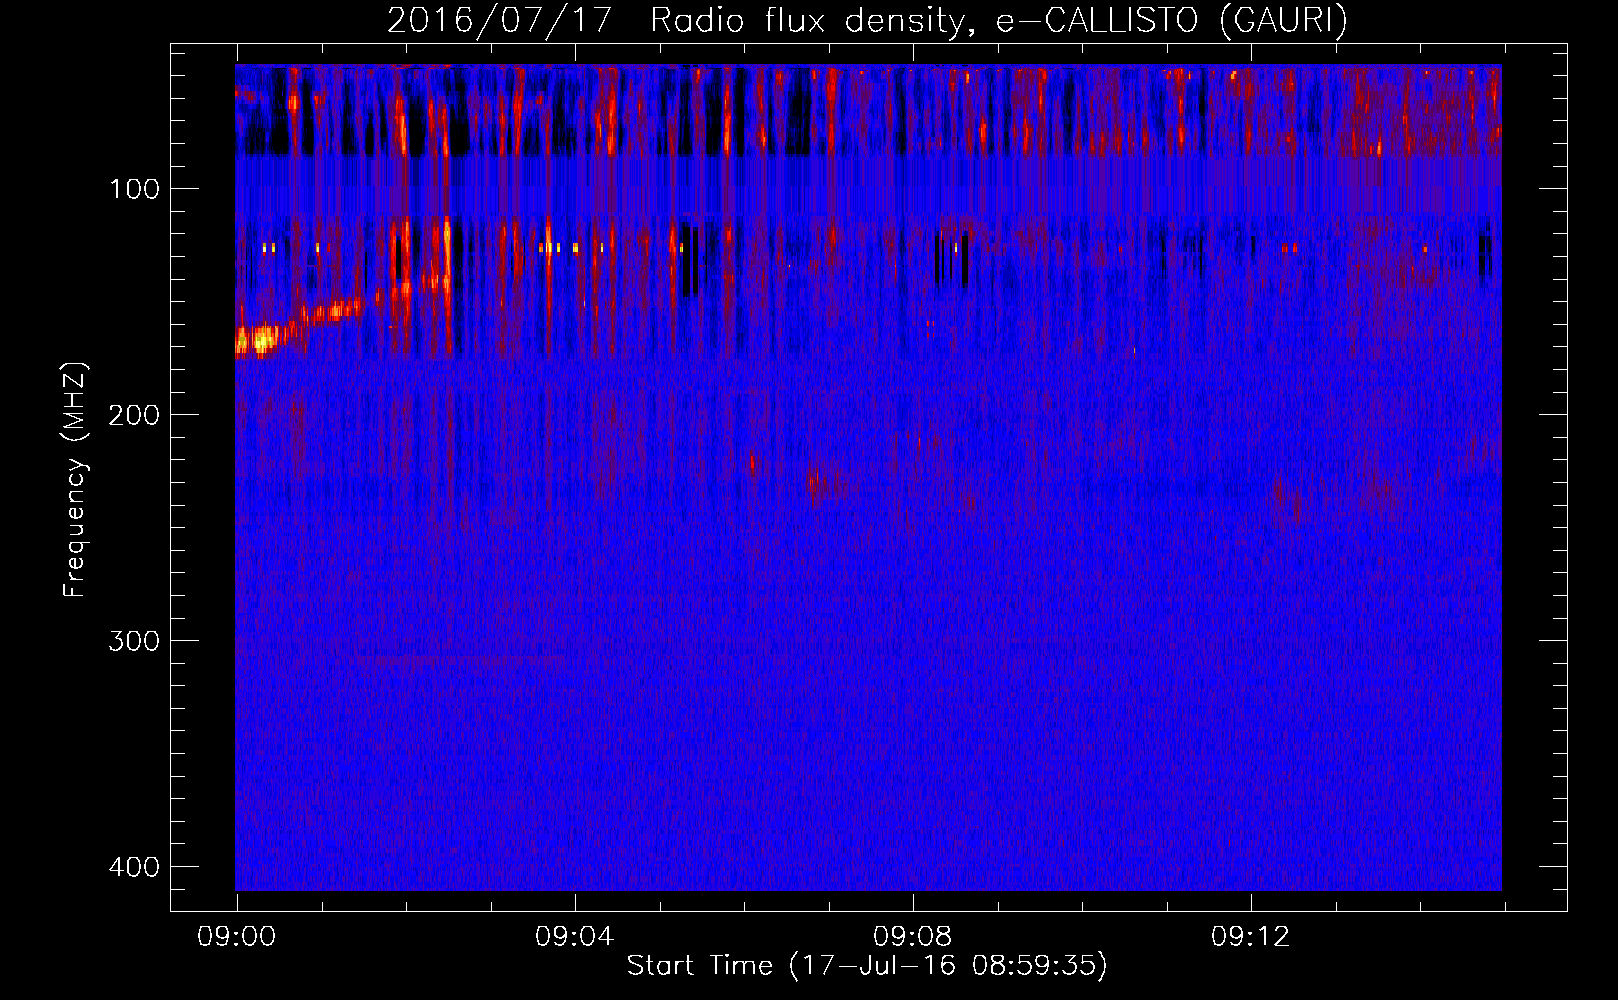Click the 09:08 time tick label
The image size is (1618, 1000).
pos(913,937)
